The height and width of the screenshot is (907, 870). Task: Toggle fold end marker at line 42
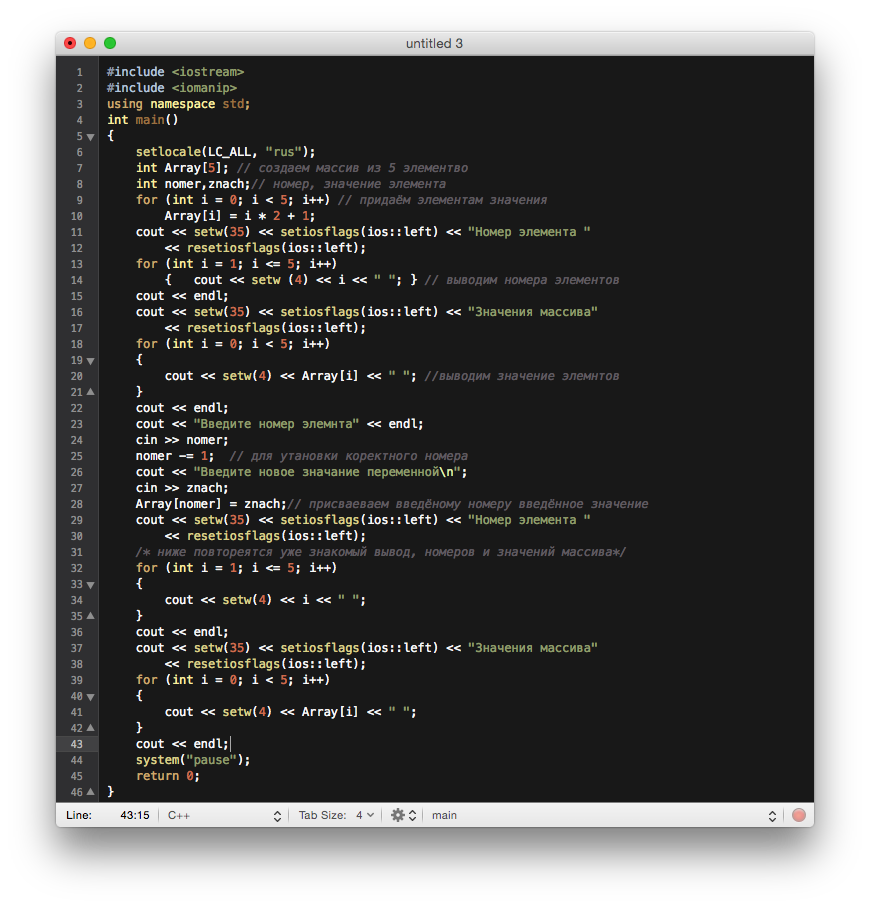click(90, 728)
